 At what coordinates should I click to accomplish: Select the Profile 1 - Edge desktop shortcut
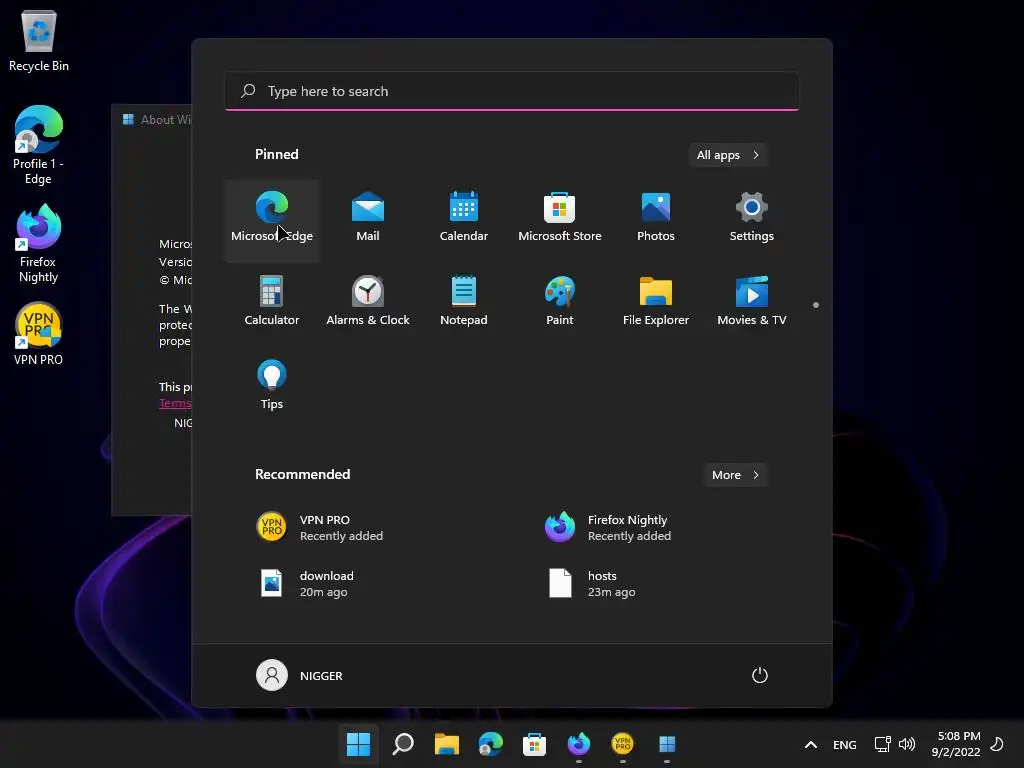coord(39,145)
